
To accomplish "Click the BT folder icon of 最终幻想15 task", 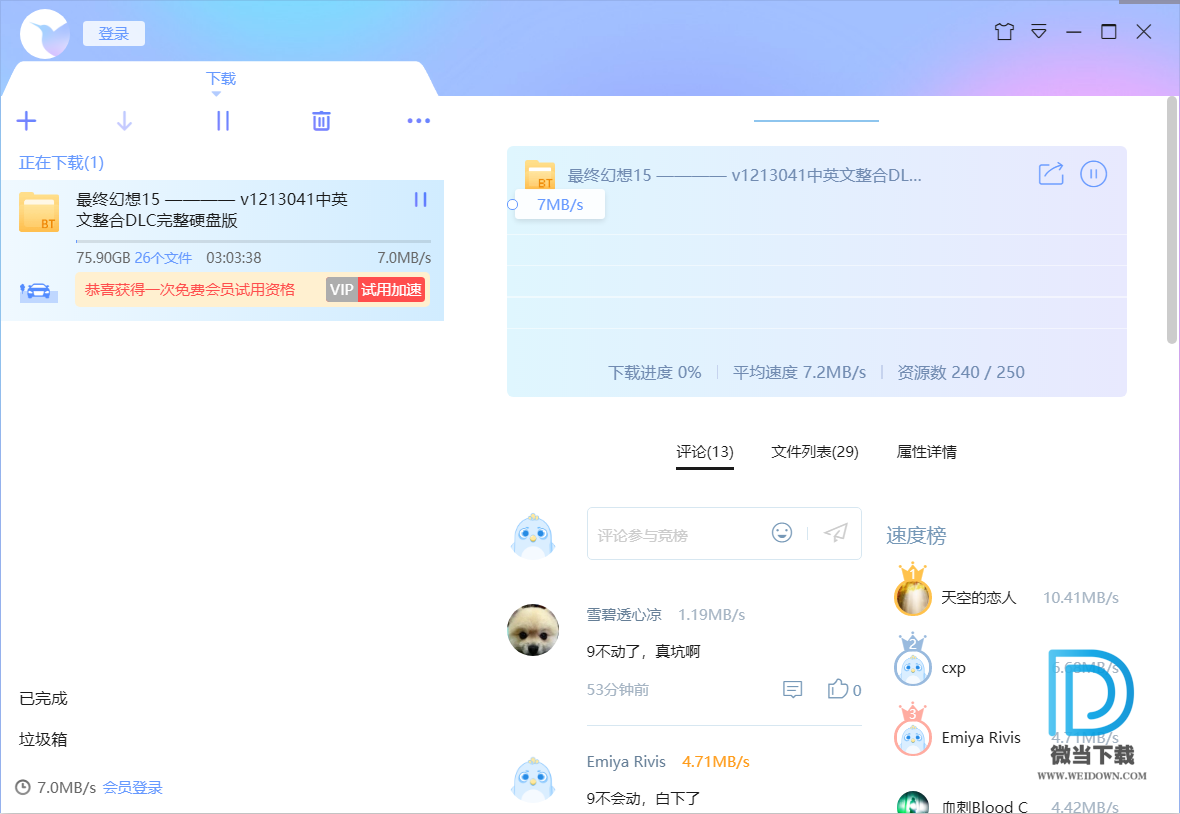I will tap(39, 211).
